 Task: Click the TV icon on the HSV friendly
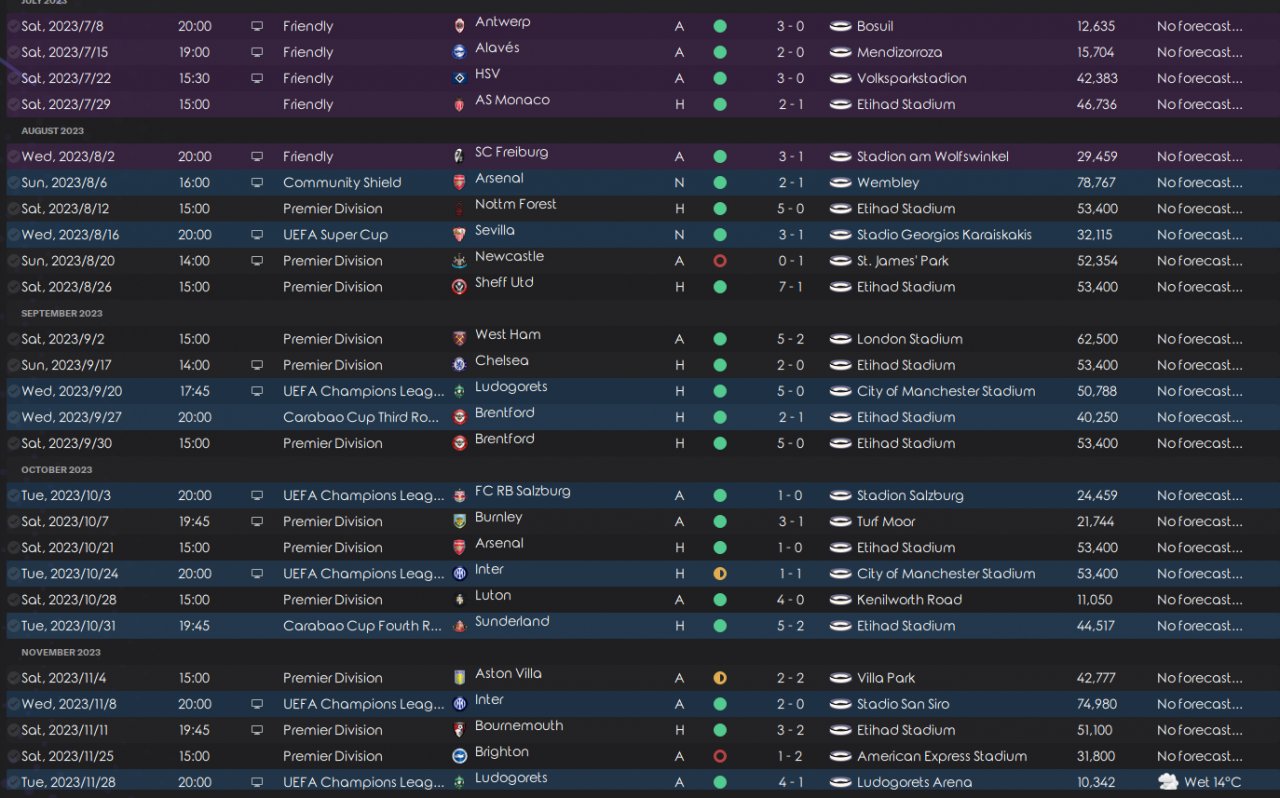click(x=257, y=79)
